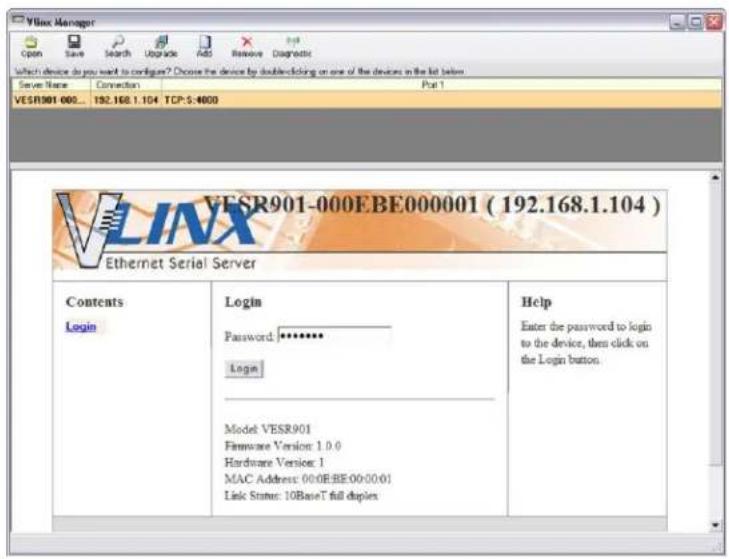Viewport: 729px width, 559px height.
Task: Click the Link Status text
Action: point(301,496)
